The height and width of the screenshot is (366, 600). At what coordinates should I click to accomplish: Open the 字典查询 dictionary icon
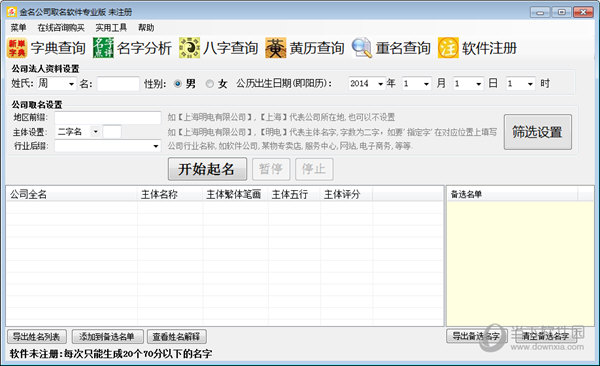(17, 48)
